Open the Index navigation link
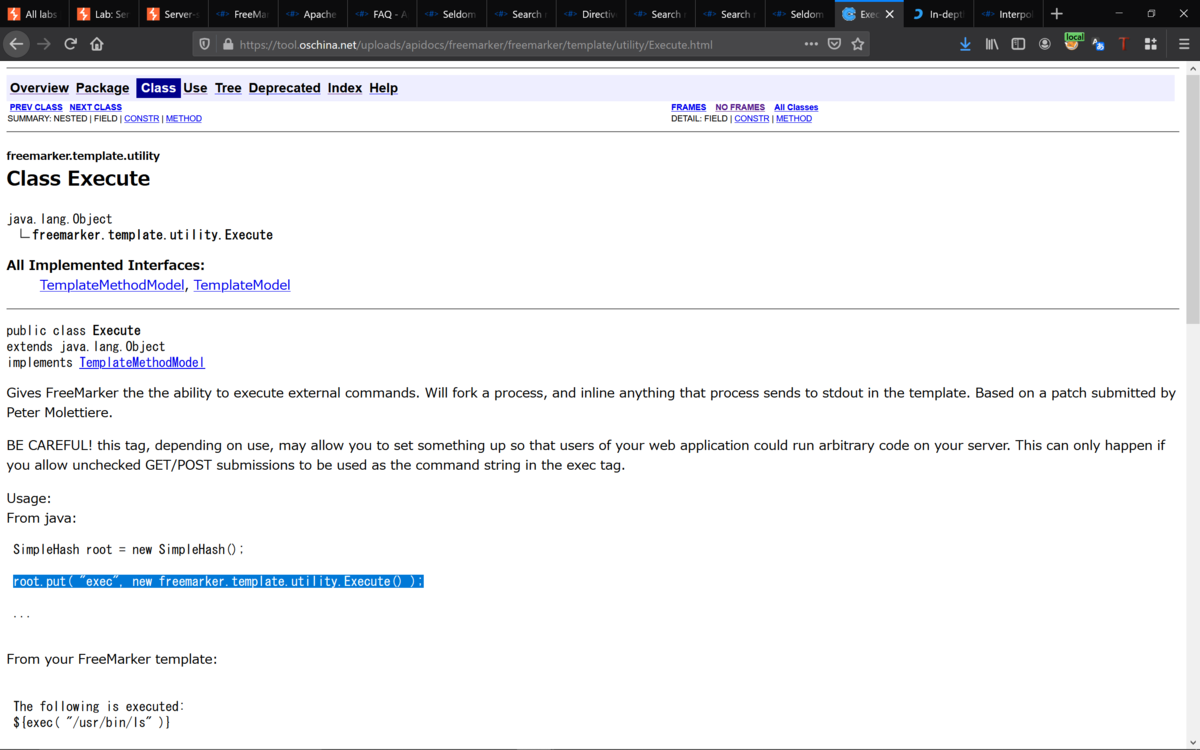The height and width of the screenshot is (750, 1200). 345,88
